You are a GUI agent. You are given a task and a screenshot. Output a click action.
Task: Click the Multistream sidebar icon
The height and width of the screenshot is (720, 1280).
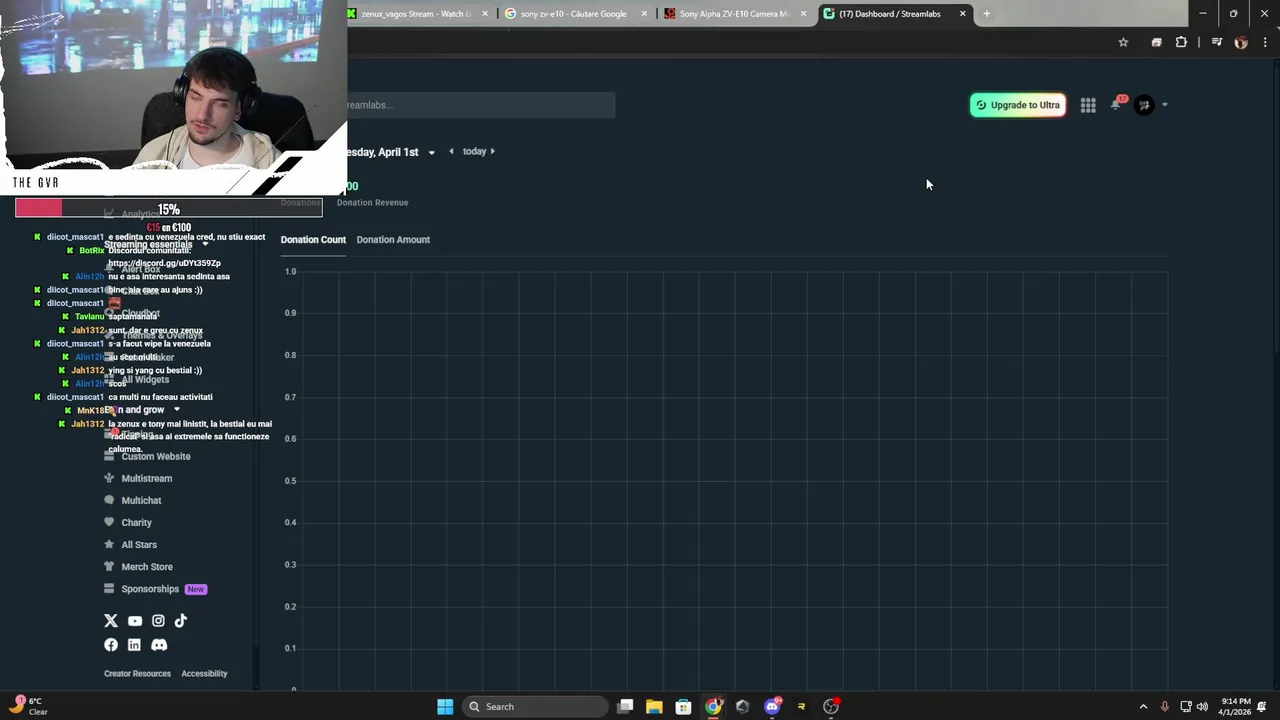tap(110, 478)
